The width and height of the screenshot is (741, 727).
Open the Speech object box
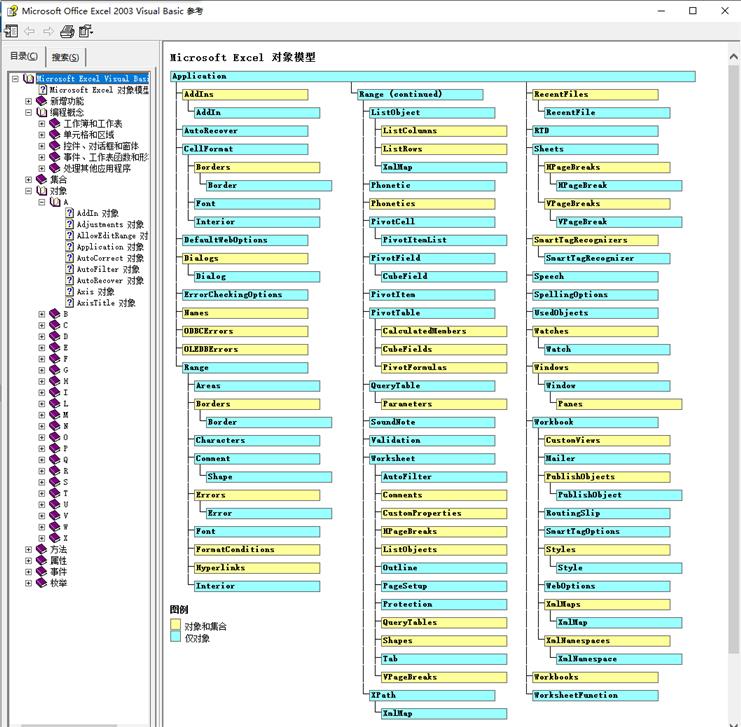point(595,277)
